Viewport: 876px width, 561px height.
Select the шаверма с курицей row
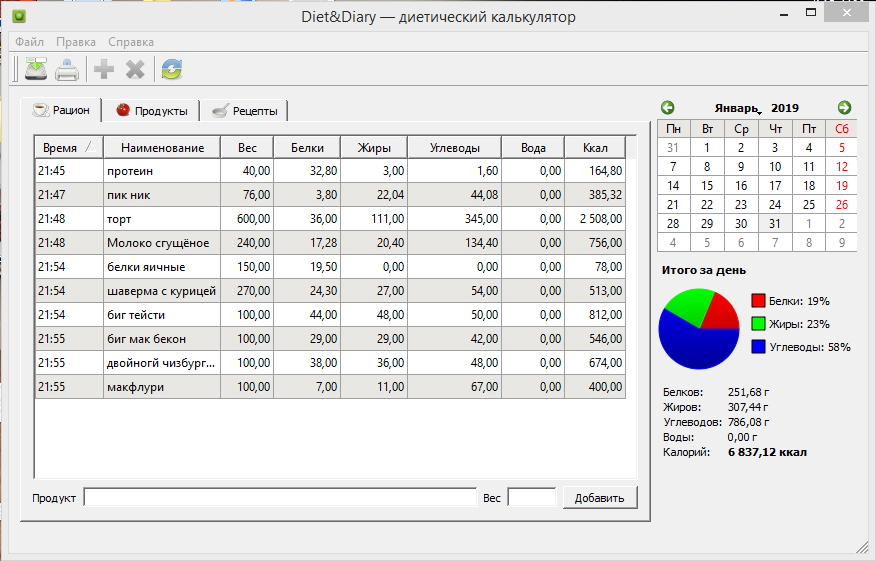[160, 291]
